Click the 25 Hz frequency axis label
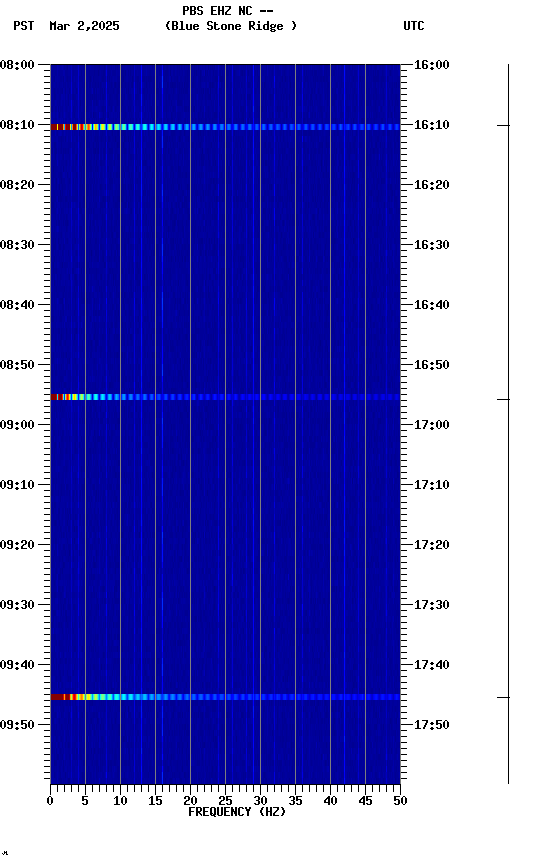The image size is (552, 864). pyautogui.click(x=225, y=801)
